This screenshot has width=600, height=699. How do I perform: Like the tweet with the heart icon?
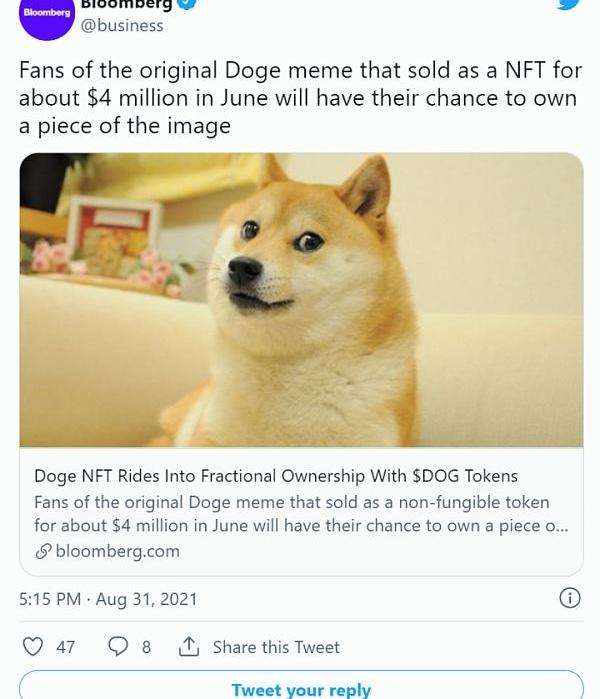point(33,647)
